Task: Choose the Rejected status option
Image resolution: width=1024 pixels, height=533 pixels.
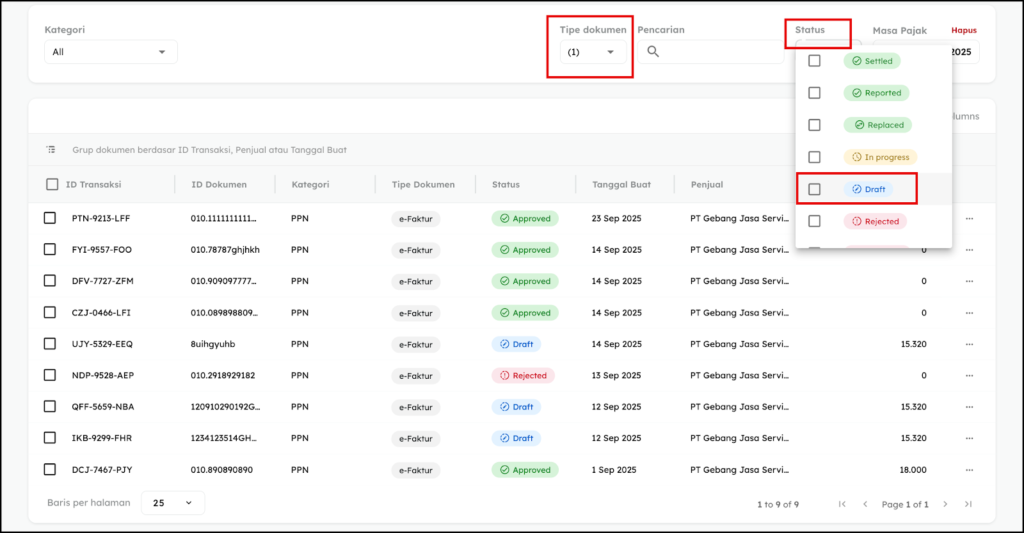Action: click(x=875, y=221)
